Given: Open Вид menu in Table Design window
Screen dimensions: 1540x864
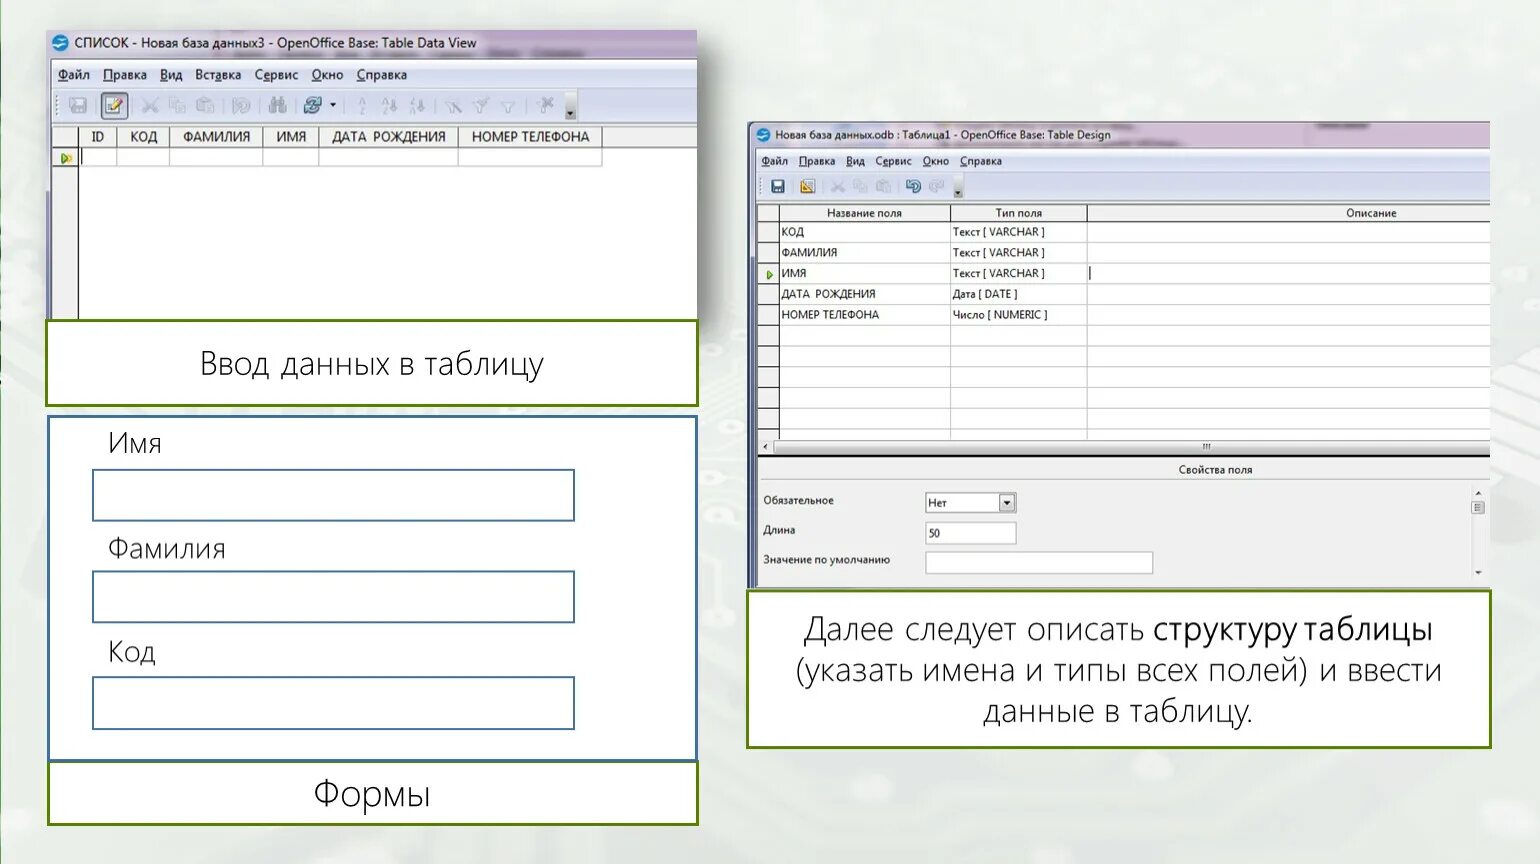Looking at the screenshot, I should (x=855, y=161).
